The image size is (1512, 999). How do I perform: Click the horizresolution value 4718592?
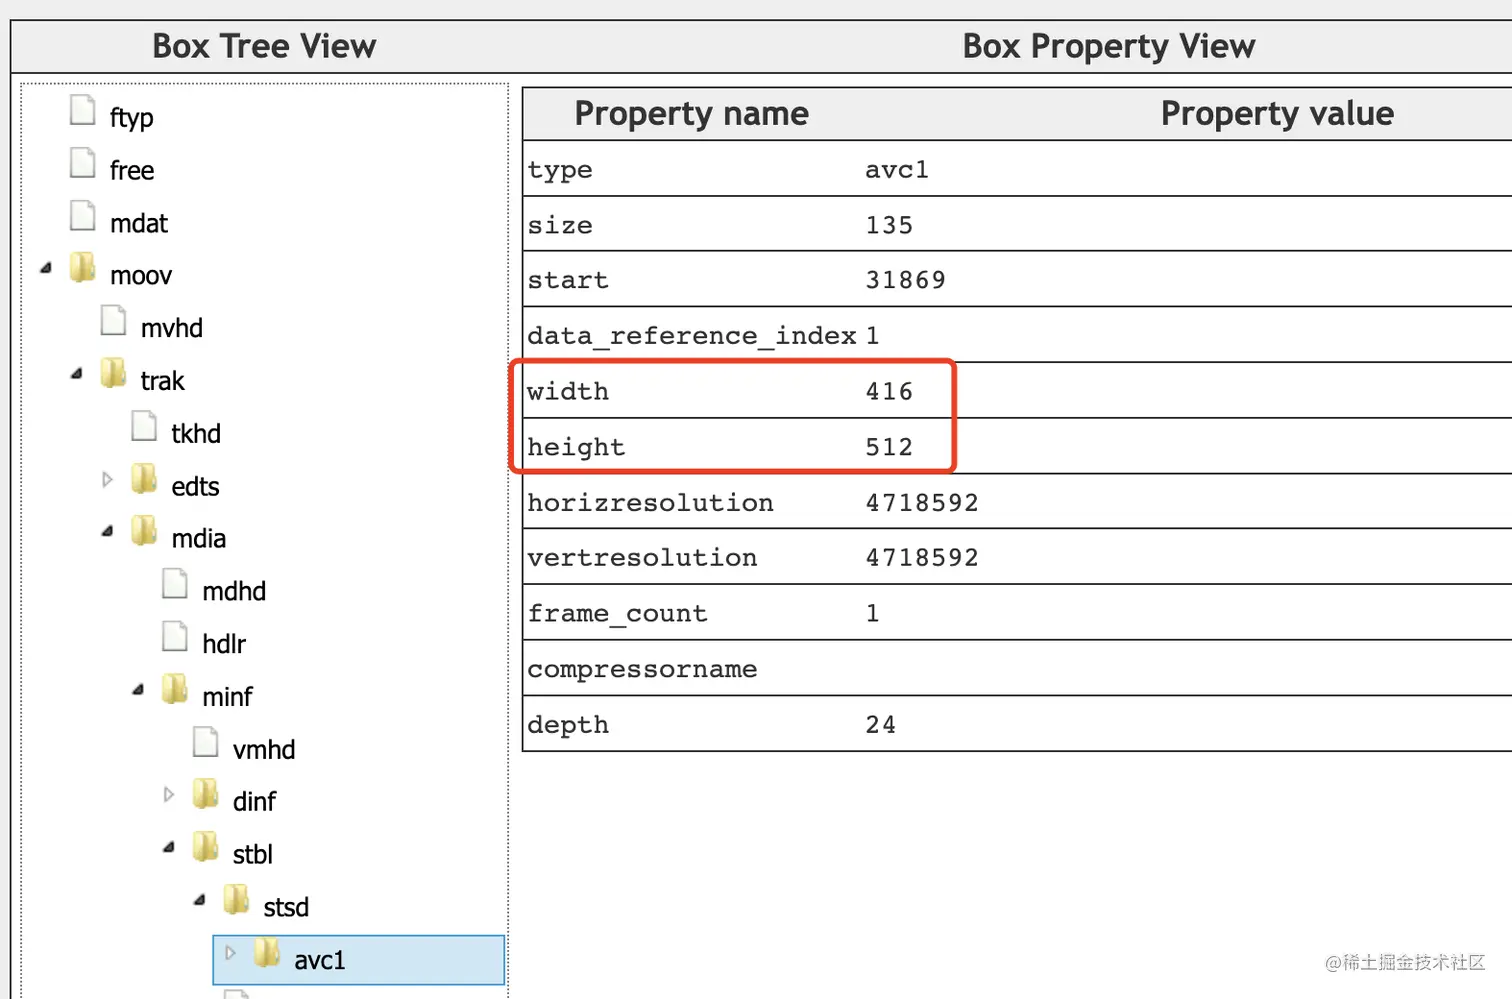tap(922, 502)
